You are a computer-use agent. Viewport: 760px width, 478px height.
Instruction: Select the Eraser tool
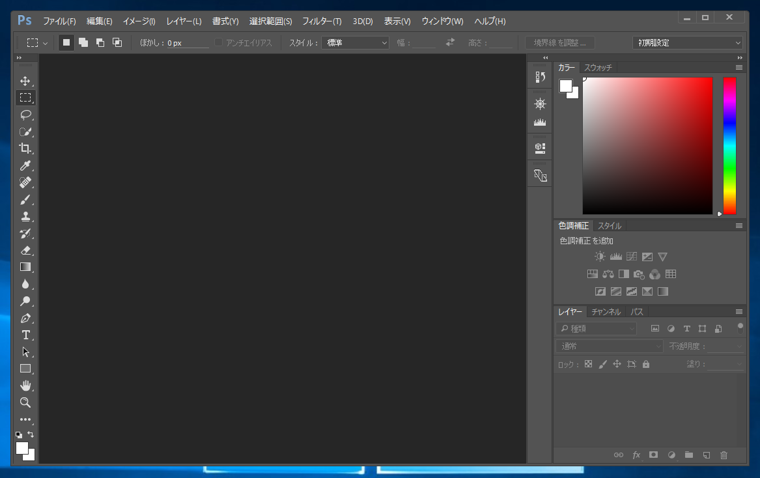click(25, 251)
